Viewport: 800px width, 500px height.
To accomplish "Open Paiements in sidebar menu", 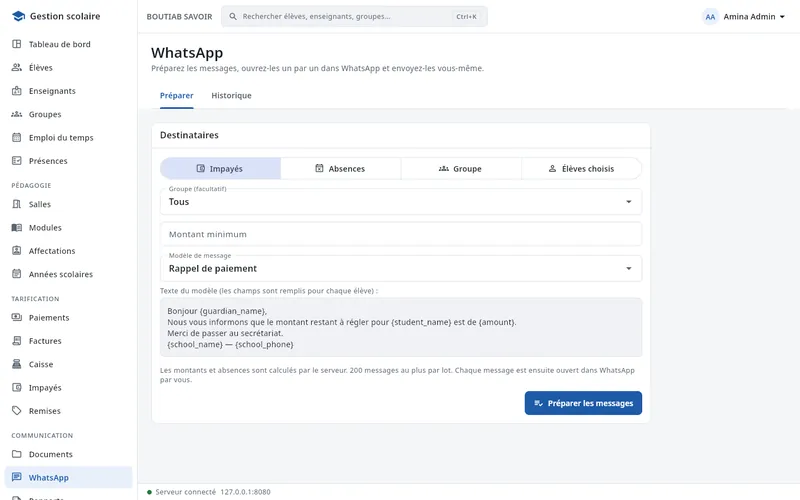I will pos(68,317).
